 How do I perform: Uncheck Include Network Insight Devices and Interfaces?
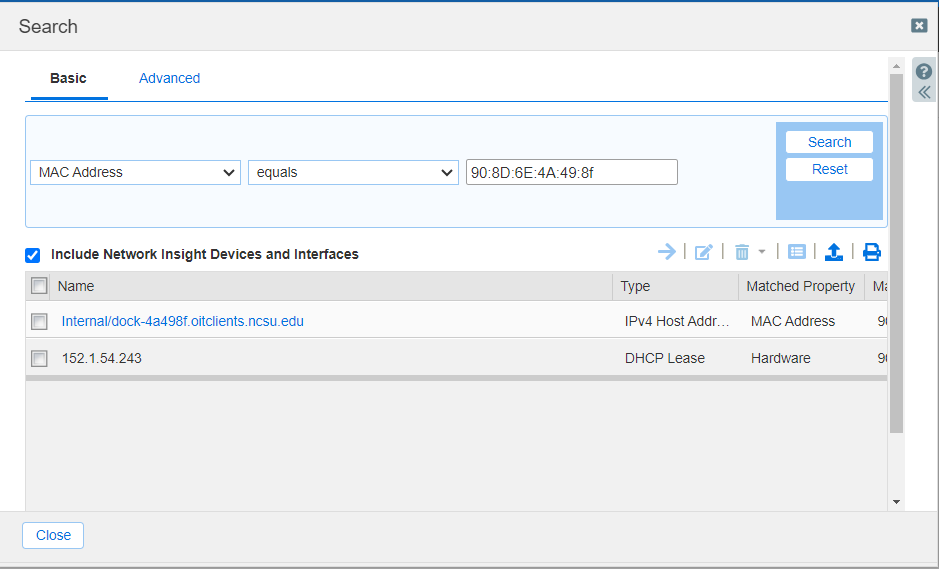point(33,255)
